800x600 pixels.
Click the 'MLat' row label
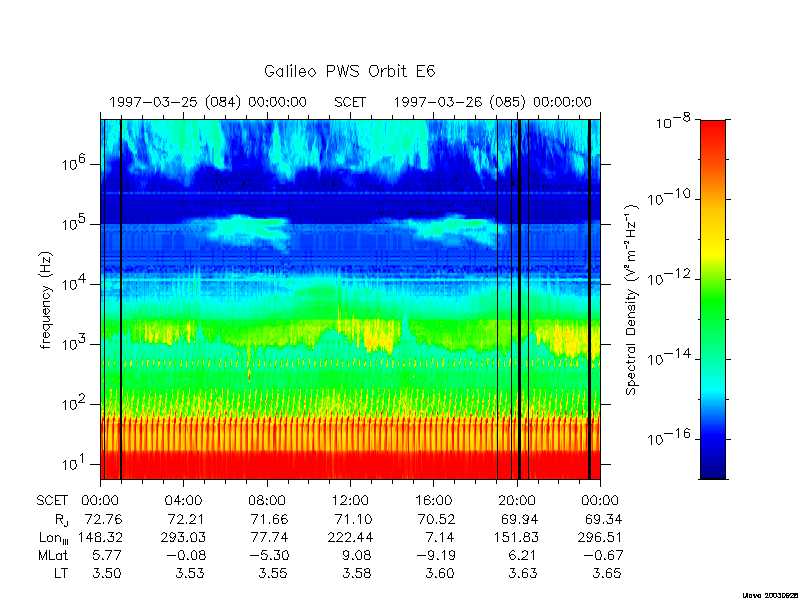(53, 555)
